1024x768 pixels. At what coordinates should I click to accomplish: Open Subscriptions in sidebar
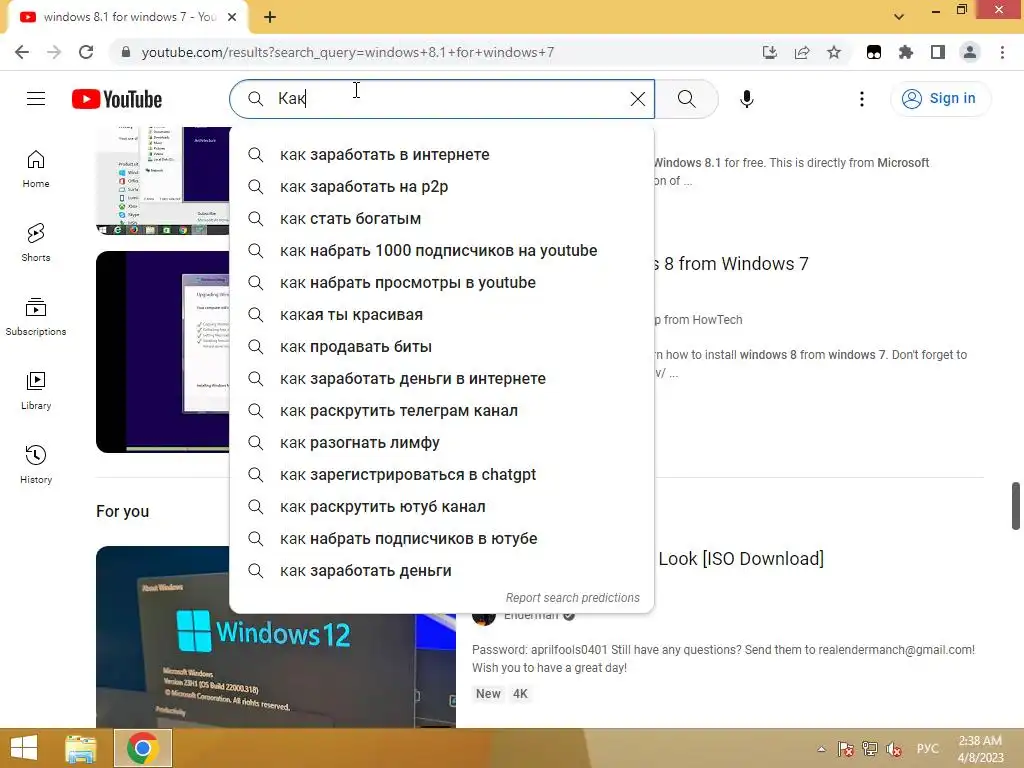pos(36,317)
